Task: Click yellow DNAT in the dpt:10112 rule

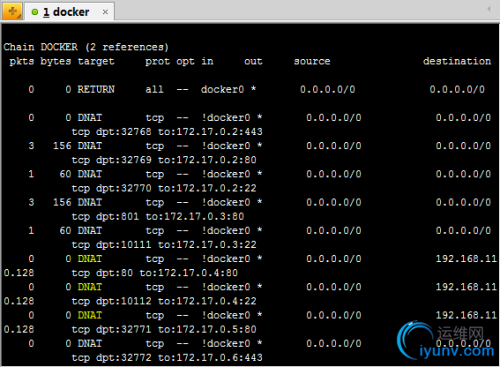Action: coord(90,287)
